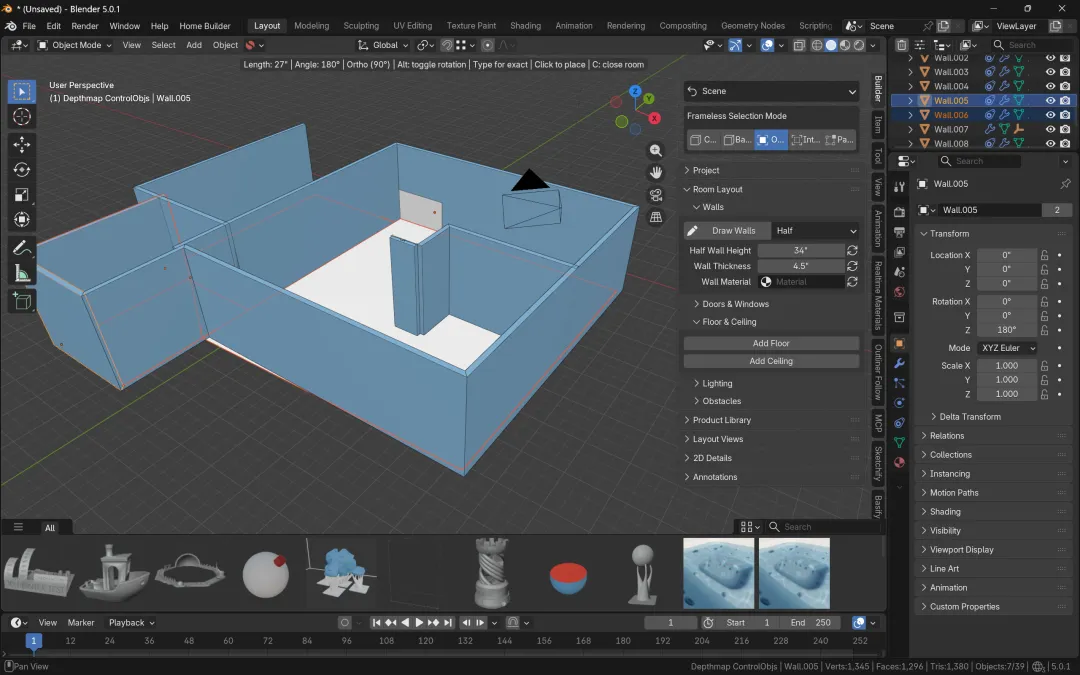Toggle visibility of Wall.007

point(1050,129)
